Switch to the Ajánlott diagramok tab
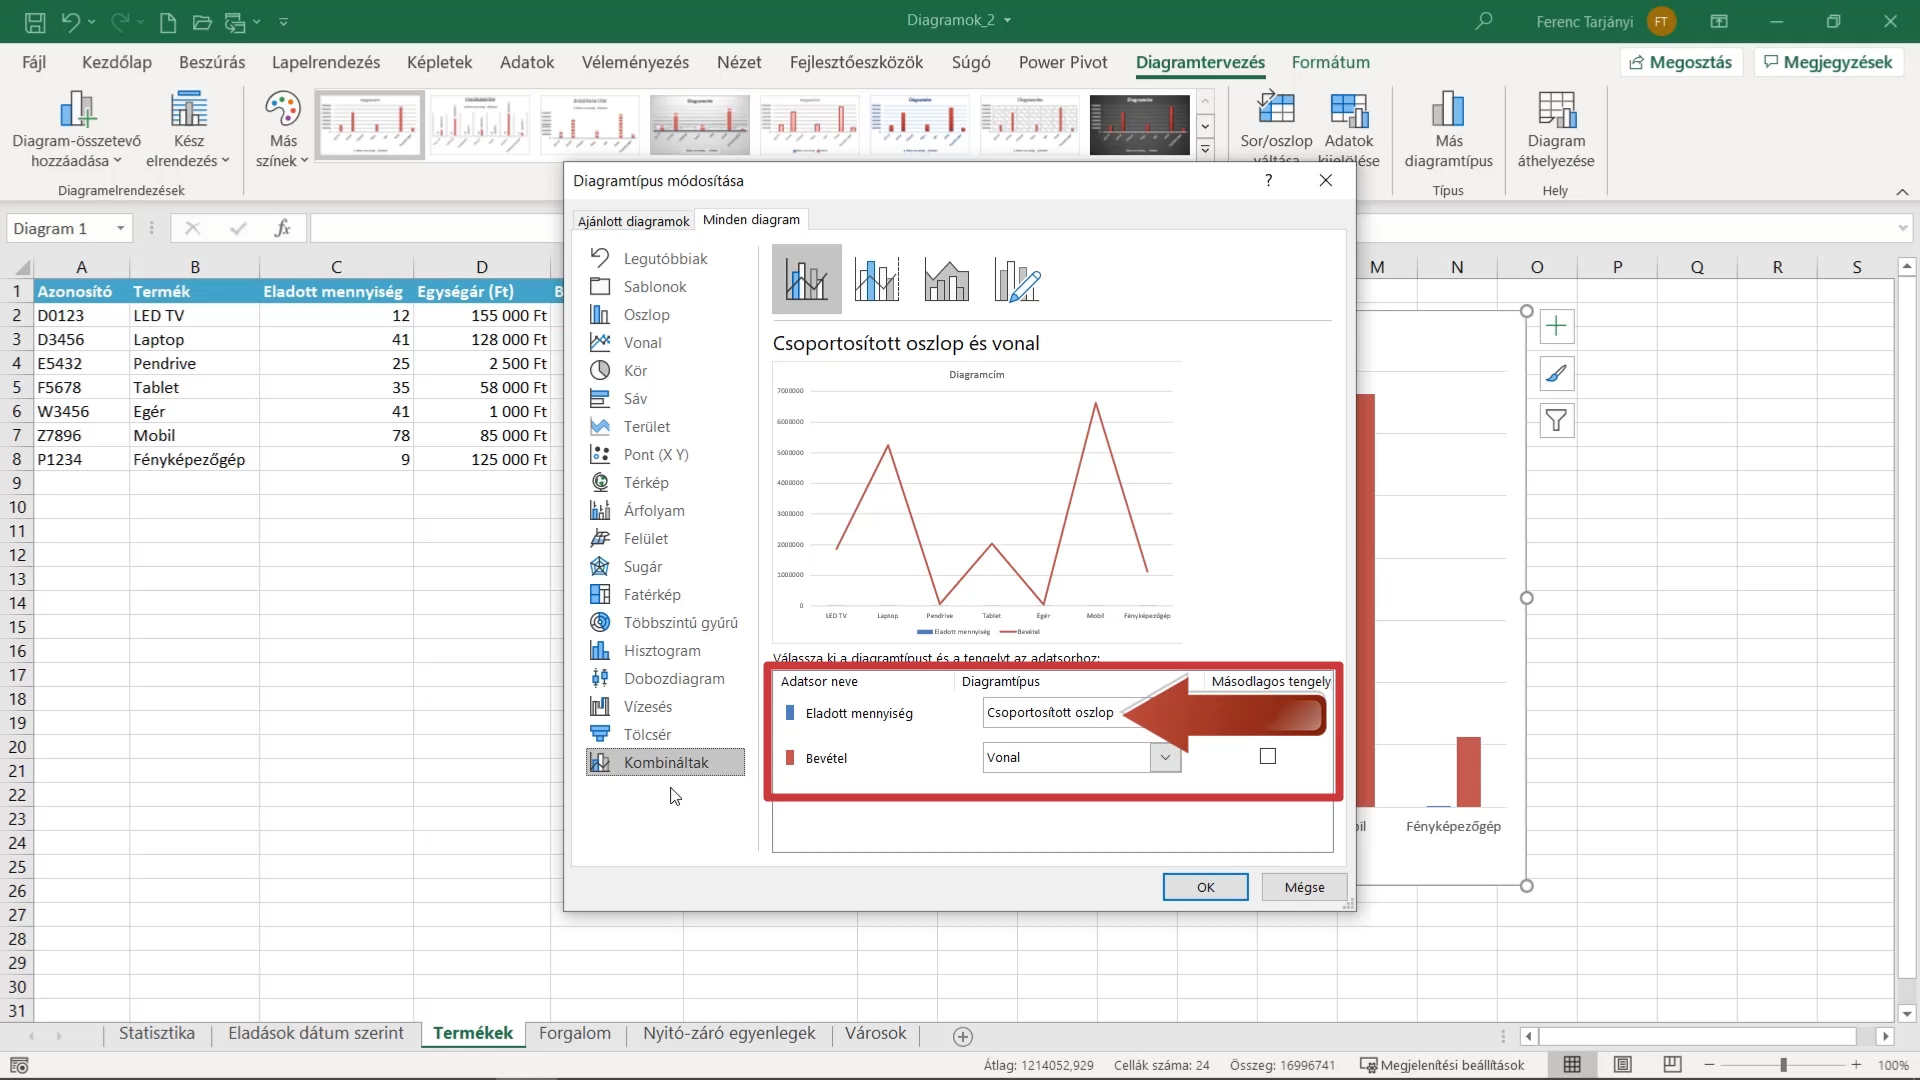The height and width of the screenshot is (1080, 1920). click(634, 221)
